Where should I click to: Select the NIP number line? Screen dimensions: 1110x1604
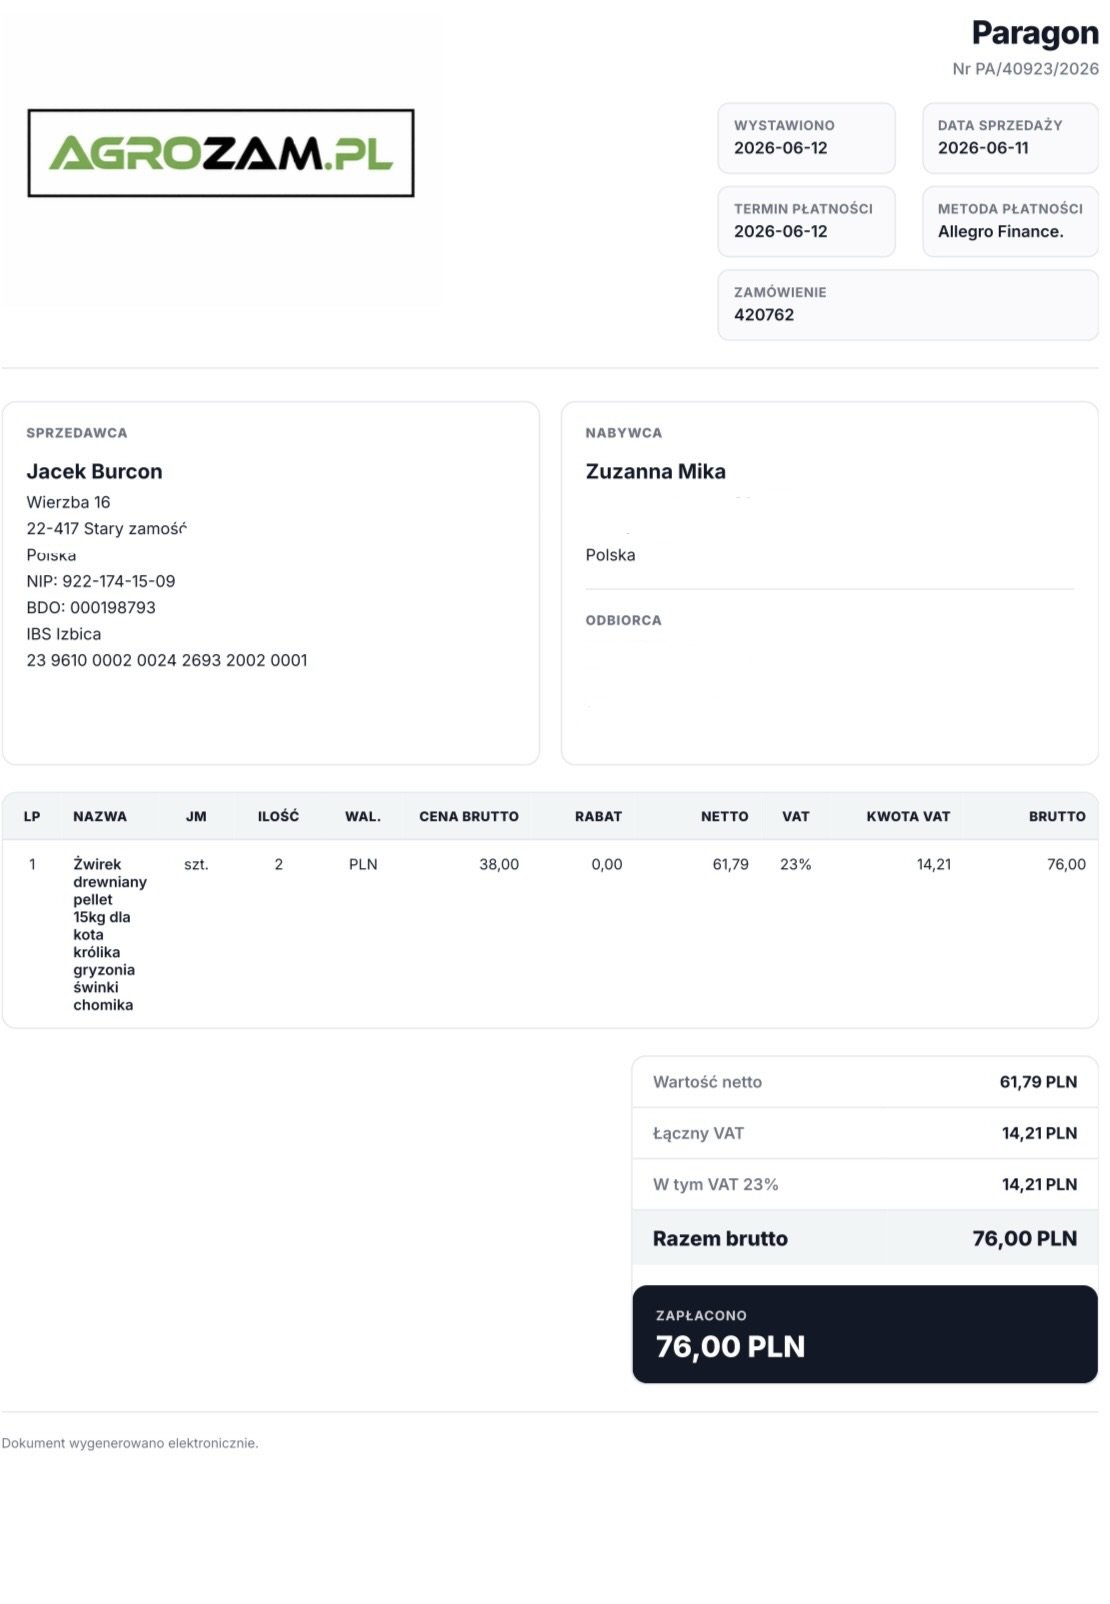101,581
